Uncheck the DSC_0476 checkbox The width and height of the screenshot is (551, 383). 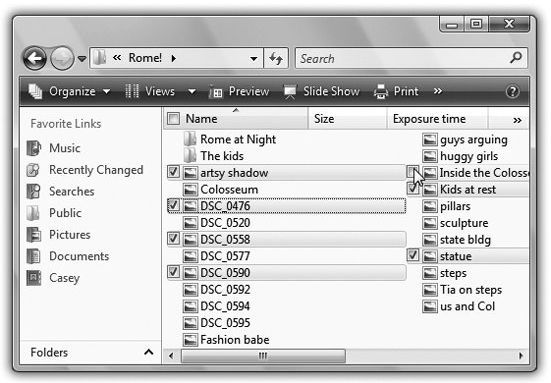point(173,206)
